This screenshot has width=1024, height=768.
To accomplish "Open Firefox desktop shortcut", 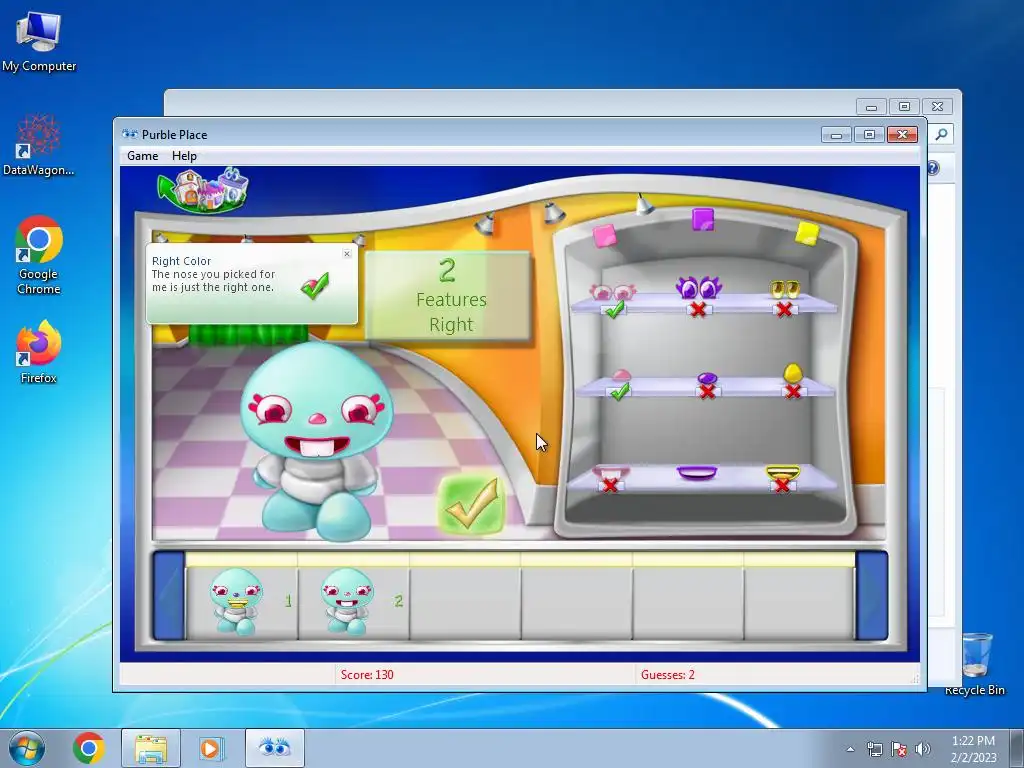I will tap(39, 352).
